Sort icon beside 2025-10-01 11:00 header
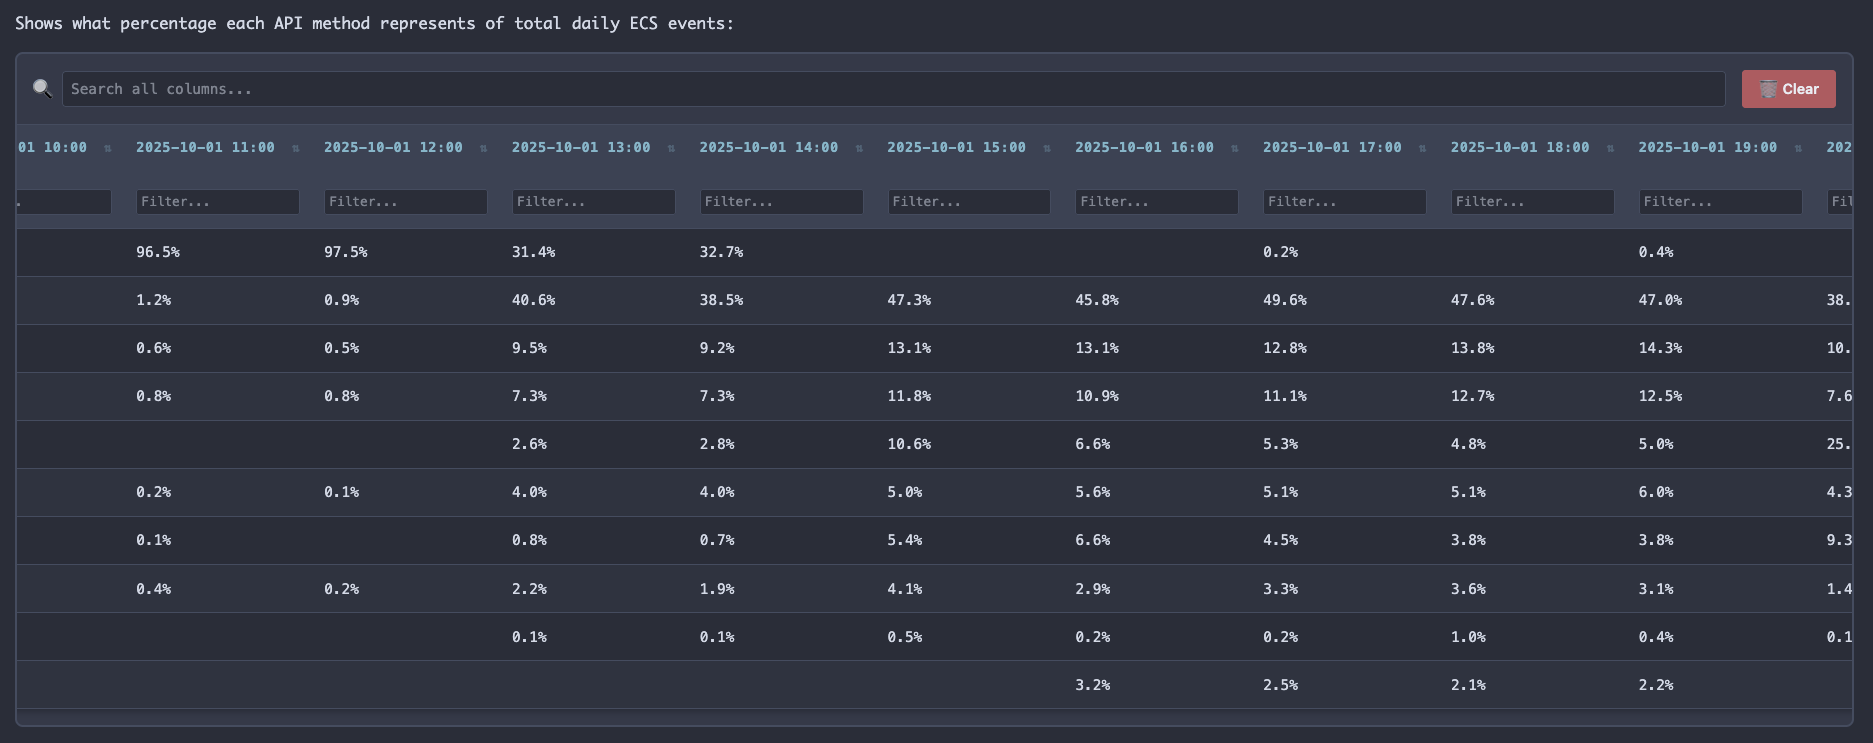The height and width of the screenshot is (743, 1873). click(x=296, y=148)
